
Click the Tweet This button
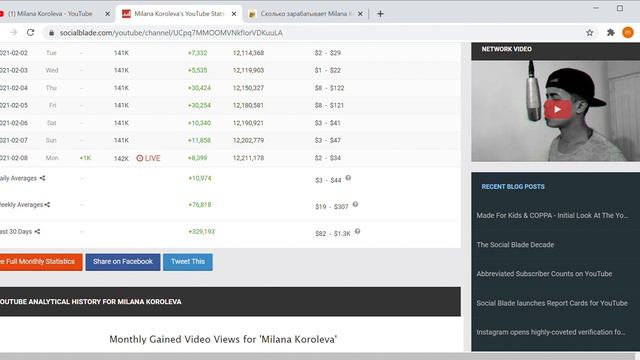point(188,262)
